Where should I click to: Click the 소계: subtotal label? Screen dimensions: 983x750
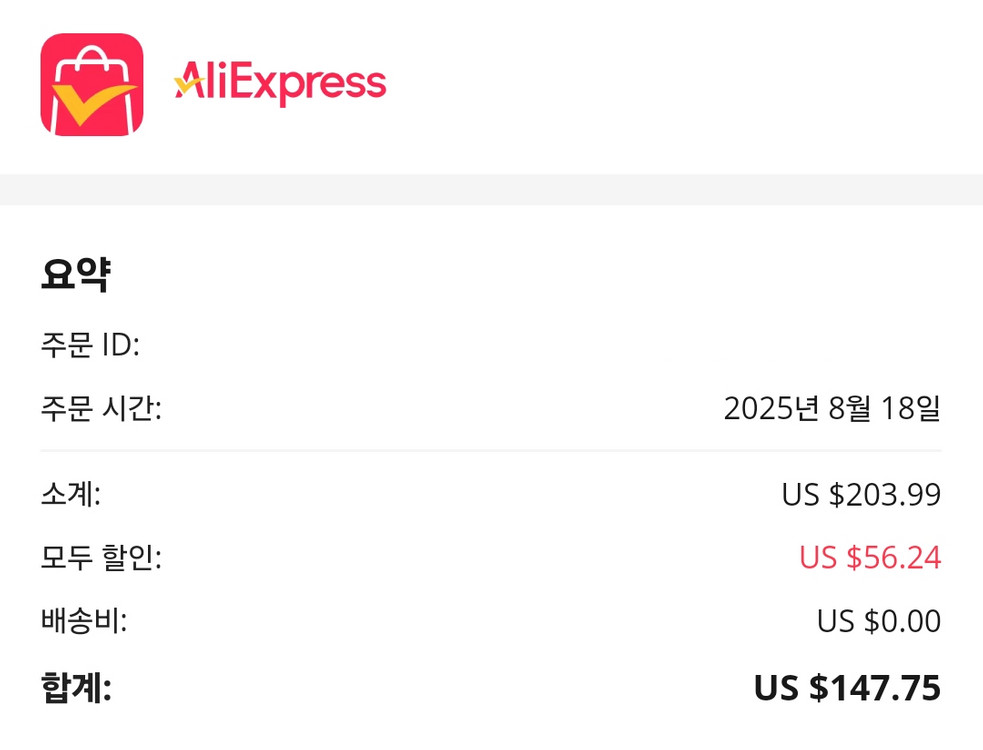click(70, 494)
